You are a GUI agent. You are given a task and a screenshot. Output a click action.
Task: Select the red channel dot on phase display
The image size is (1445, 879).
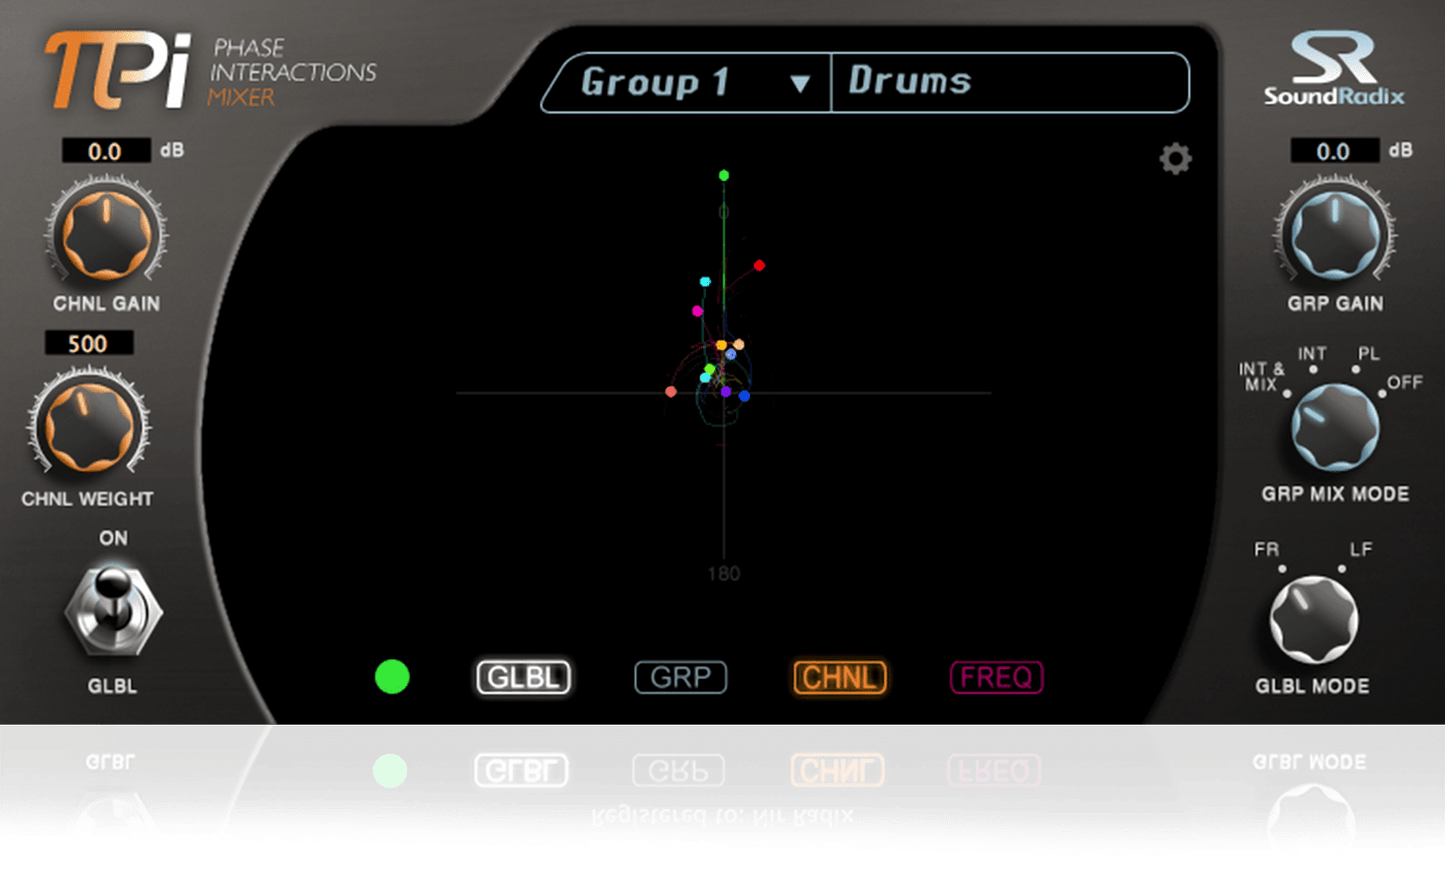coord(759,265)
